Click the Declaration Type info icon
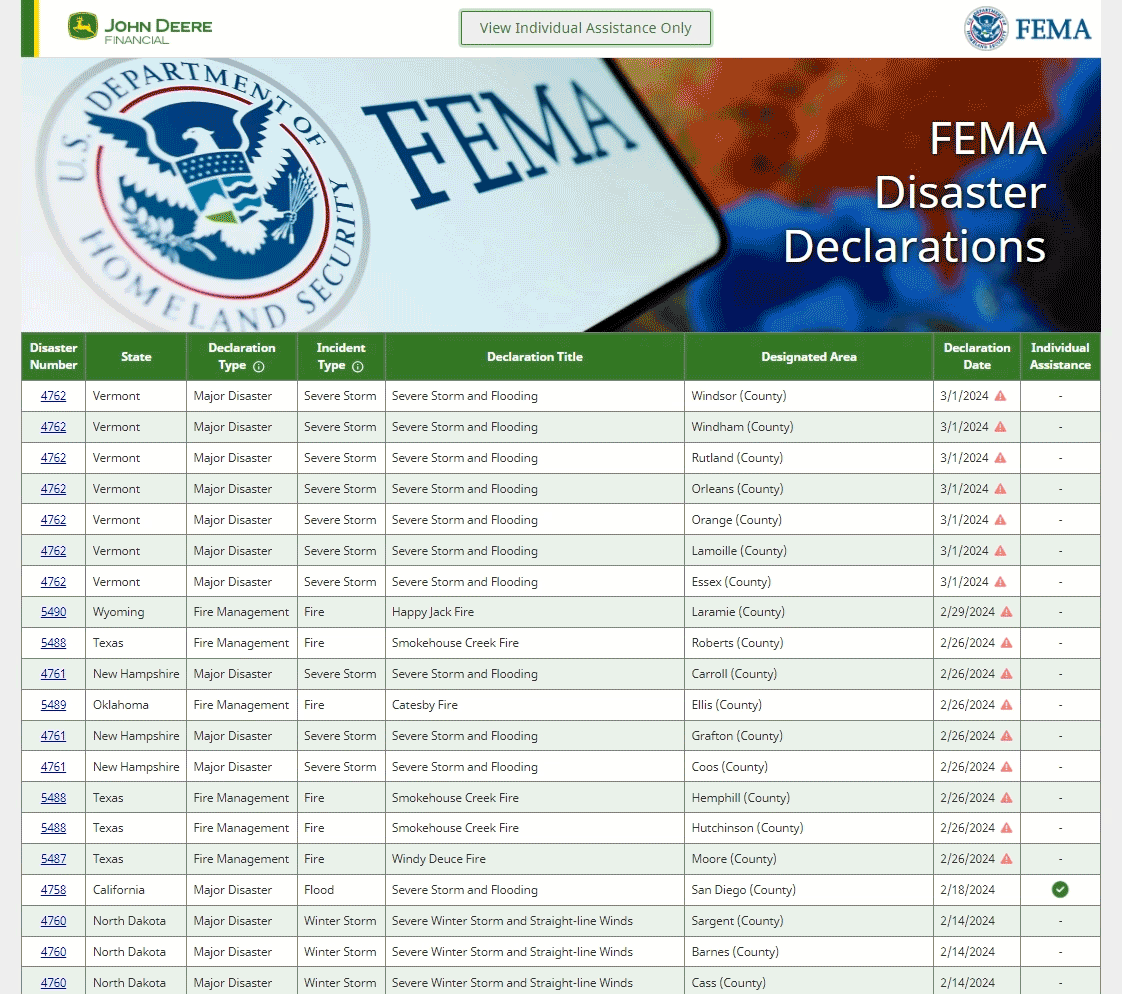Screen dimensions: 1122x994 [259, 367]
